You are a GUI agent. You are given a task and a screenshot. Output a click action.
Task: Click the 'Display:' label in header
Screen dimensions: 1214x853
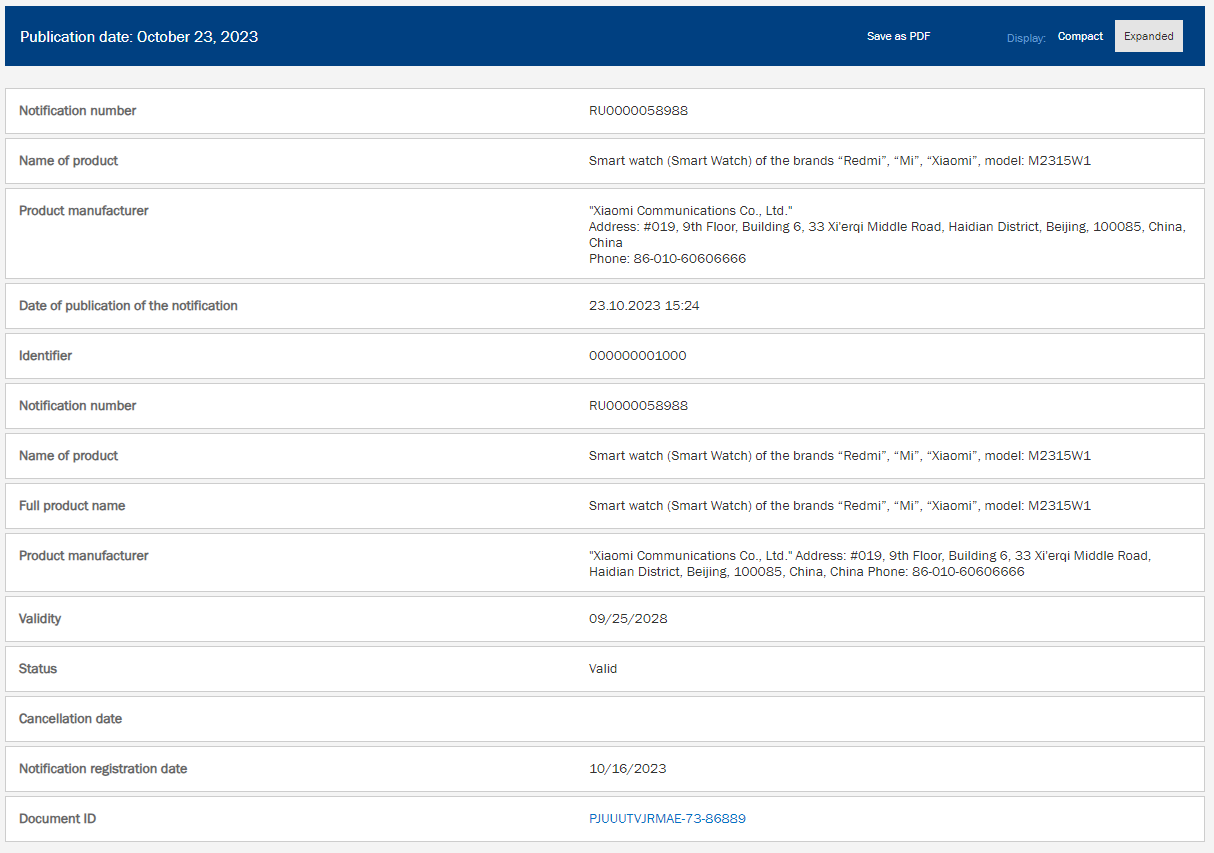click(x=1026, y=38)
